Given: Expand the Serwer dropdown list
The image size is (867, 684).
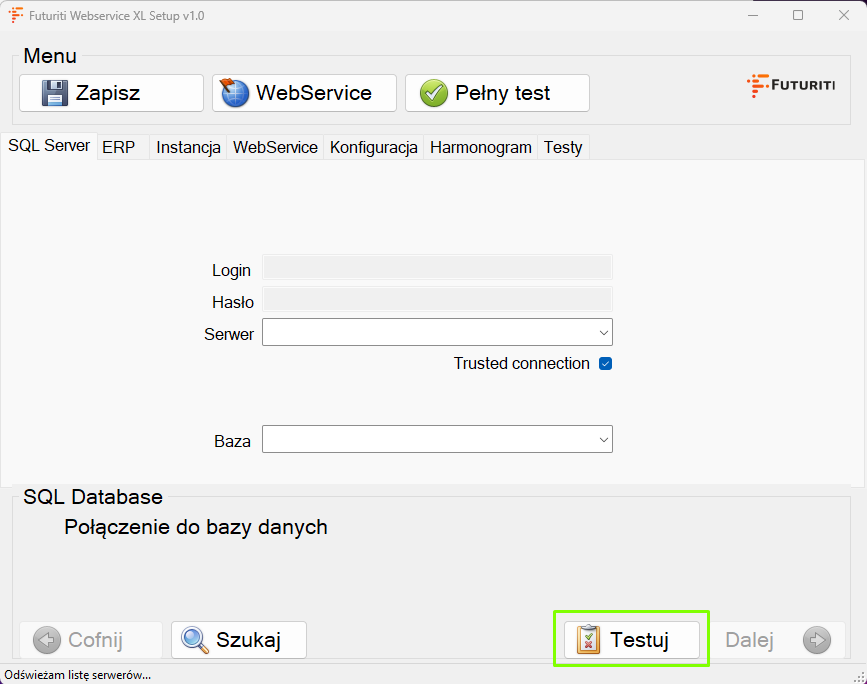Looking at the screenshot, I should coord(603,332).
